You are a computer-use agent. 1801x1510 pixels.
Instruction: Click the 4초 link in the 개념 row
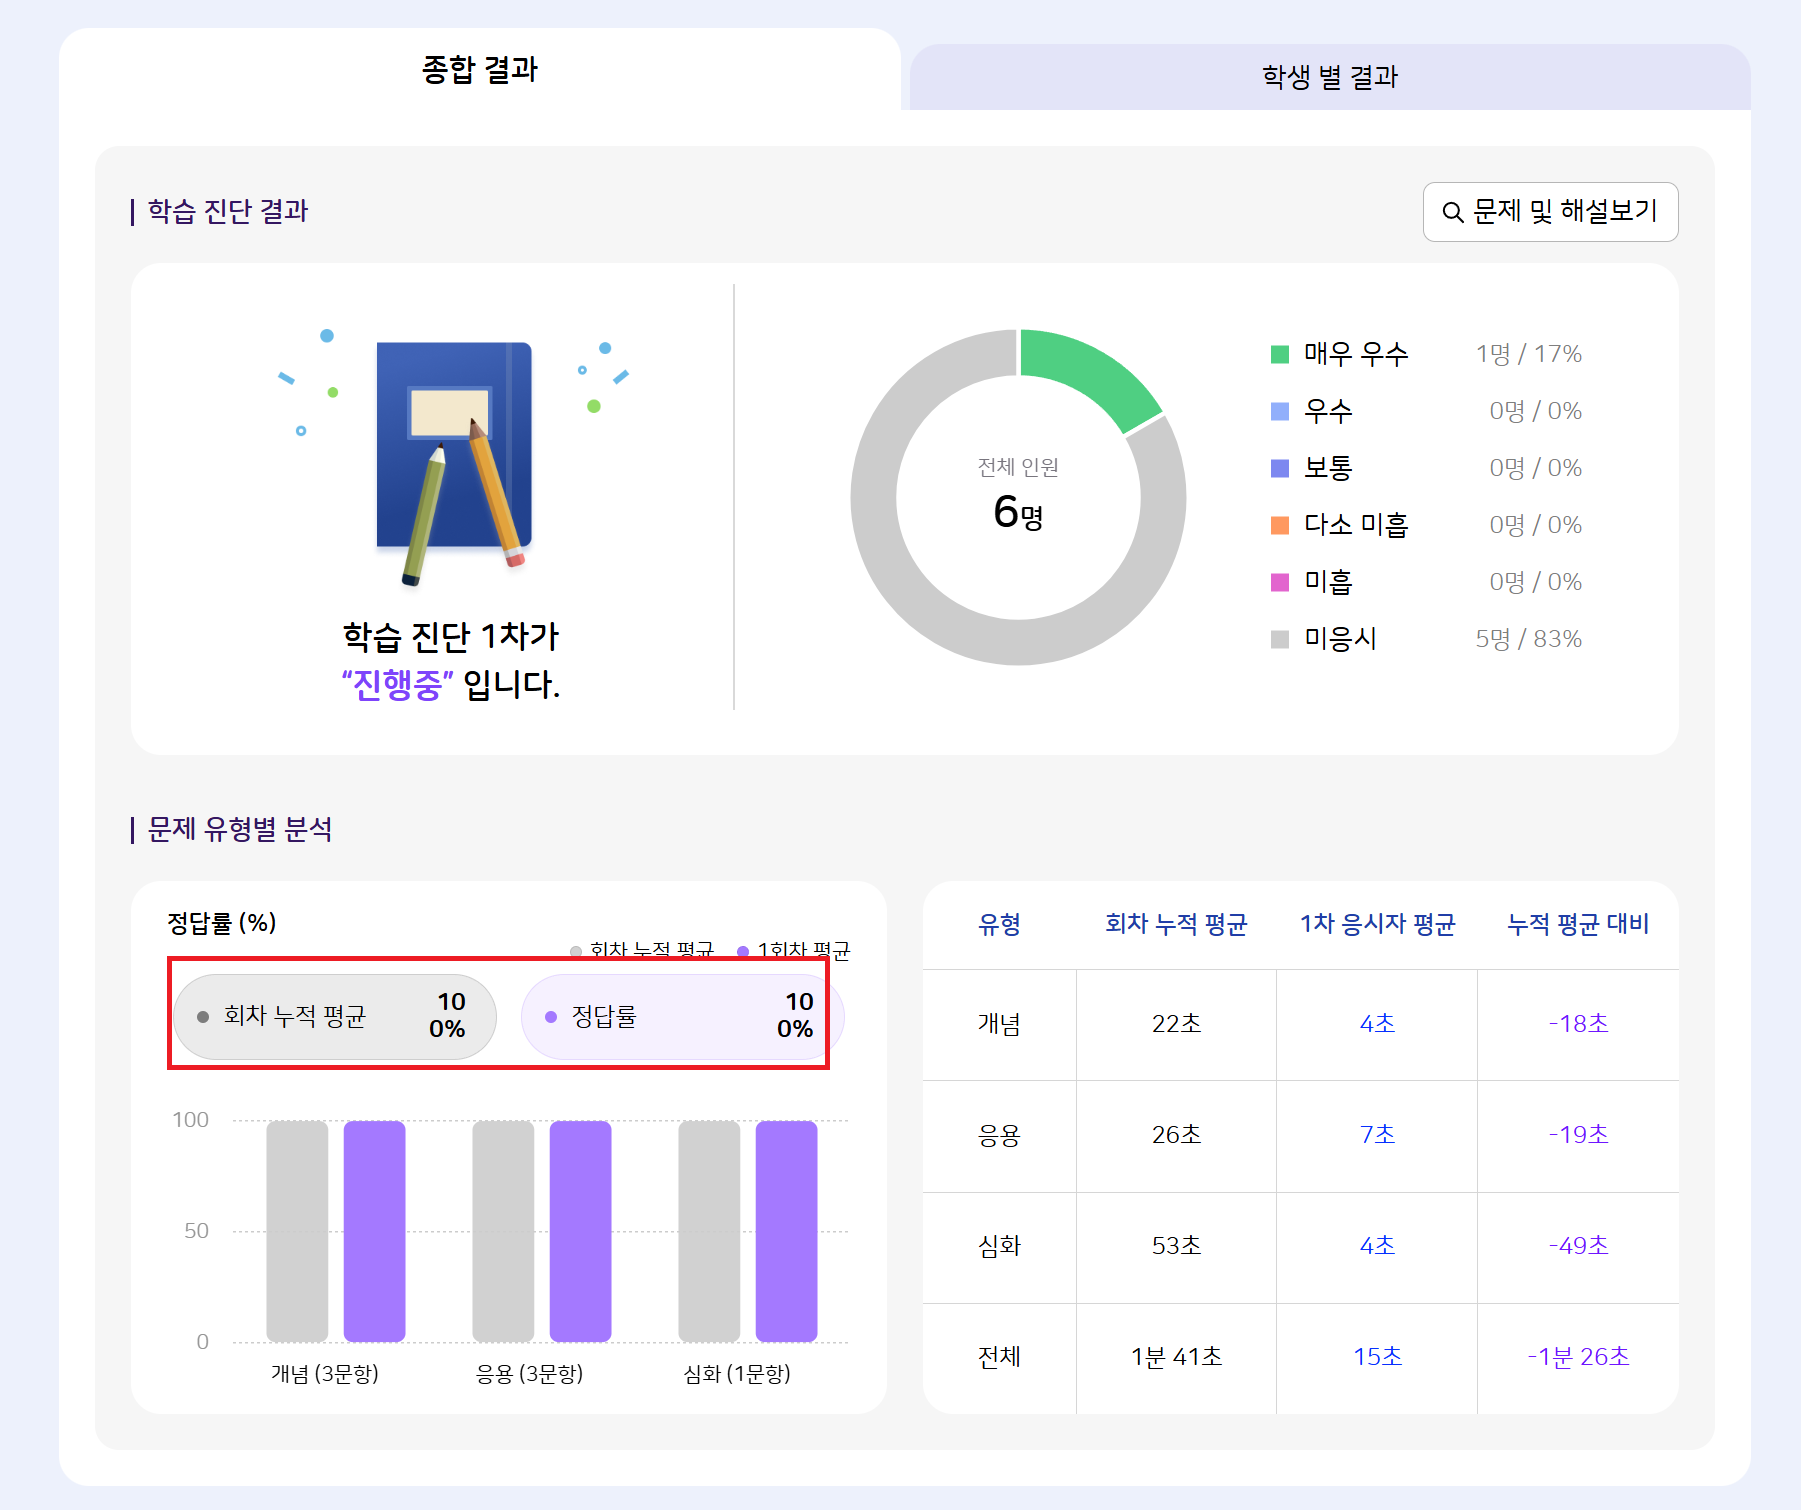click(1377, 1024)
